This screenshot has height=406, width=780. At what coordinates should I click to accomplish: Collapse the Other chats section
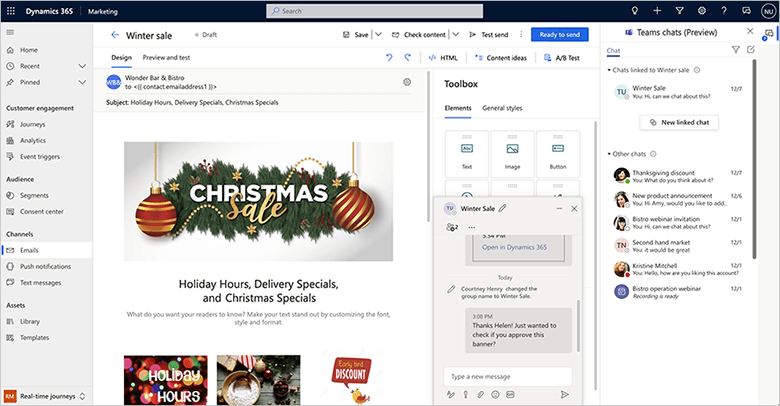pos(609,154)
